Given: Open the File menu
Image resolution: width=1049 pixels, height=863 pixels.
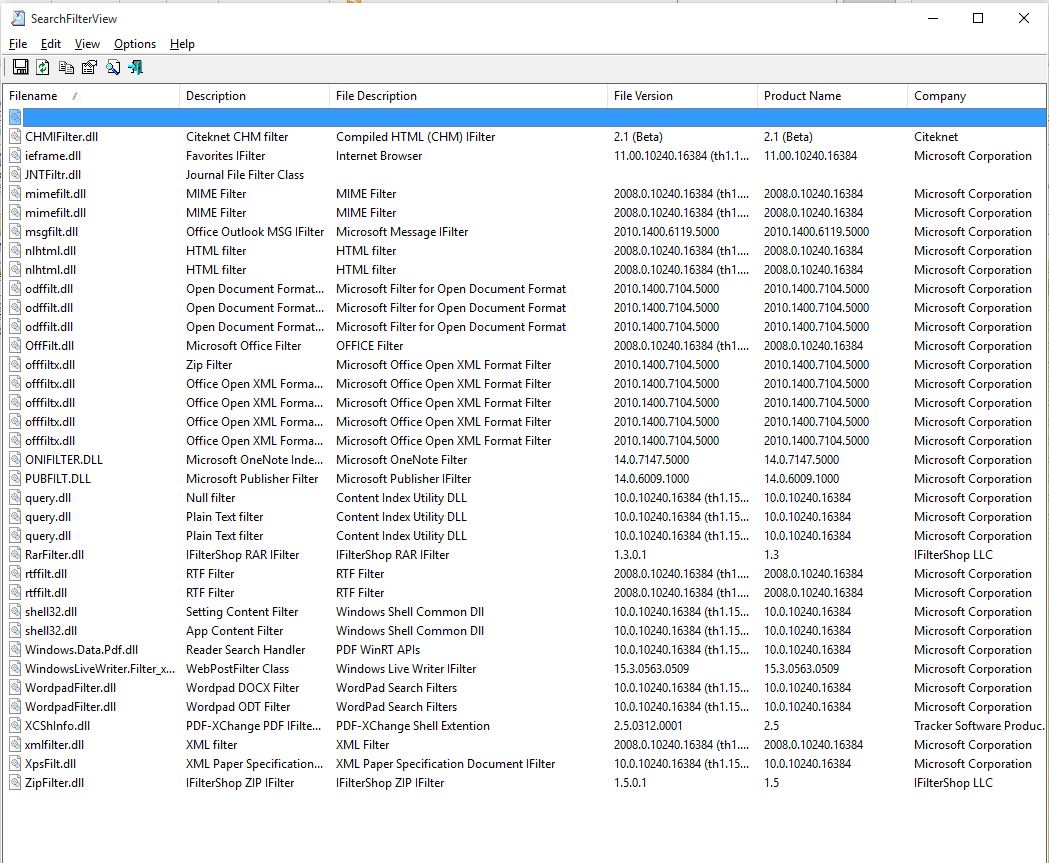Looking at the screenshot, I should coord(18,44).
